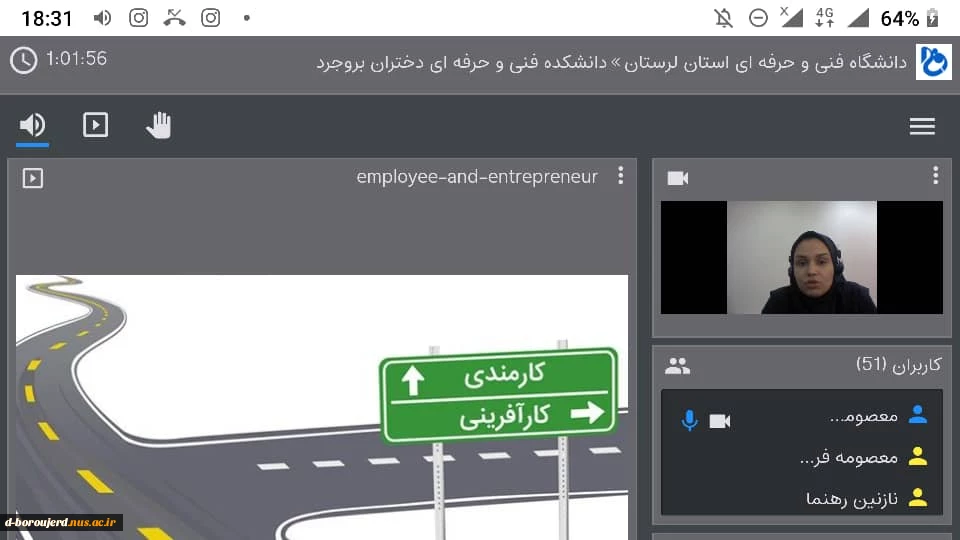Click the employee-and-entrepreneur panel title

click(x=477, y=177)
